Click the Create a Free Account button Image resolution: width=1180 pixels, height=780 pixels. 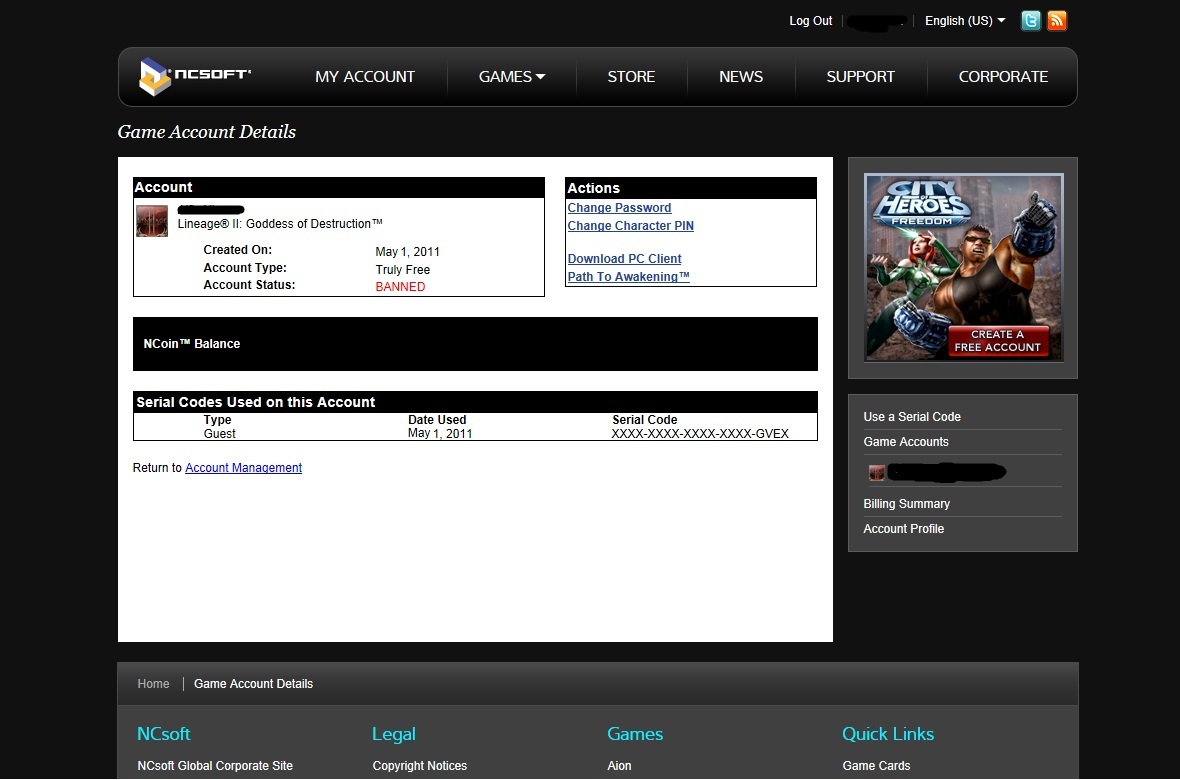point(997,341)
